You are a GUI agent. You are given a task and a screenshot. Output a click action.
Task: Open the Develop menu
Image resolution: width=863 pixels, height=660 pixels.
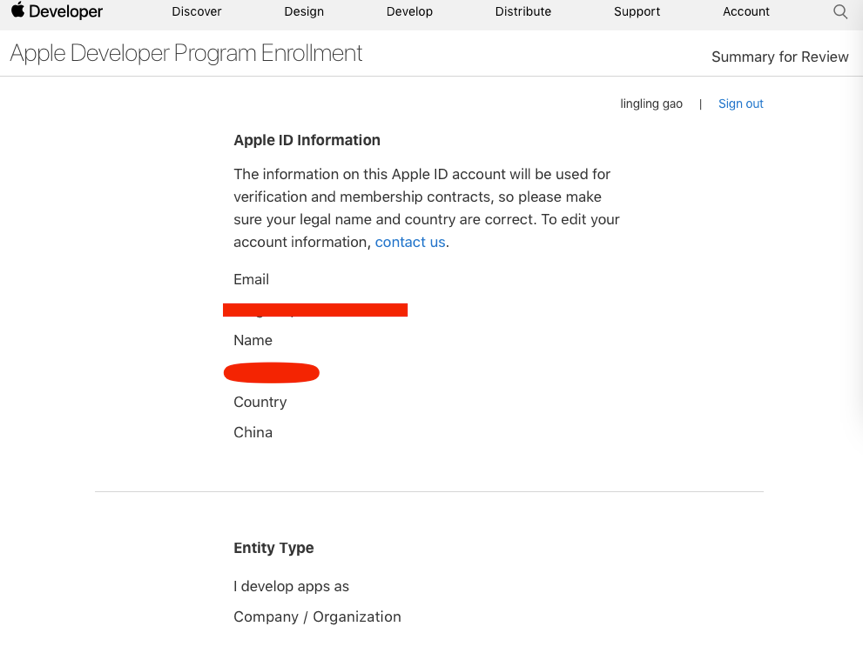pyautogui.click(x=409, y=12)
